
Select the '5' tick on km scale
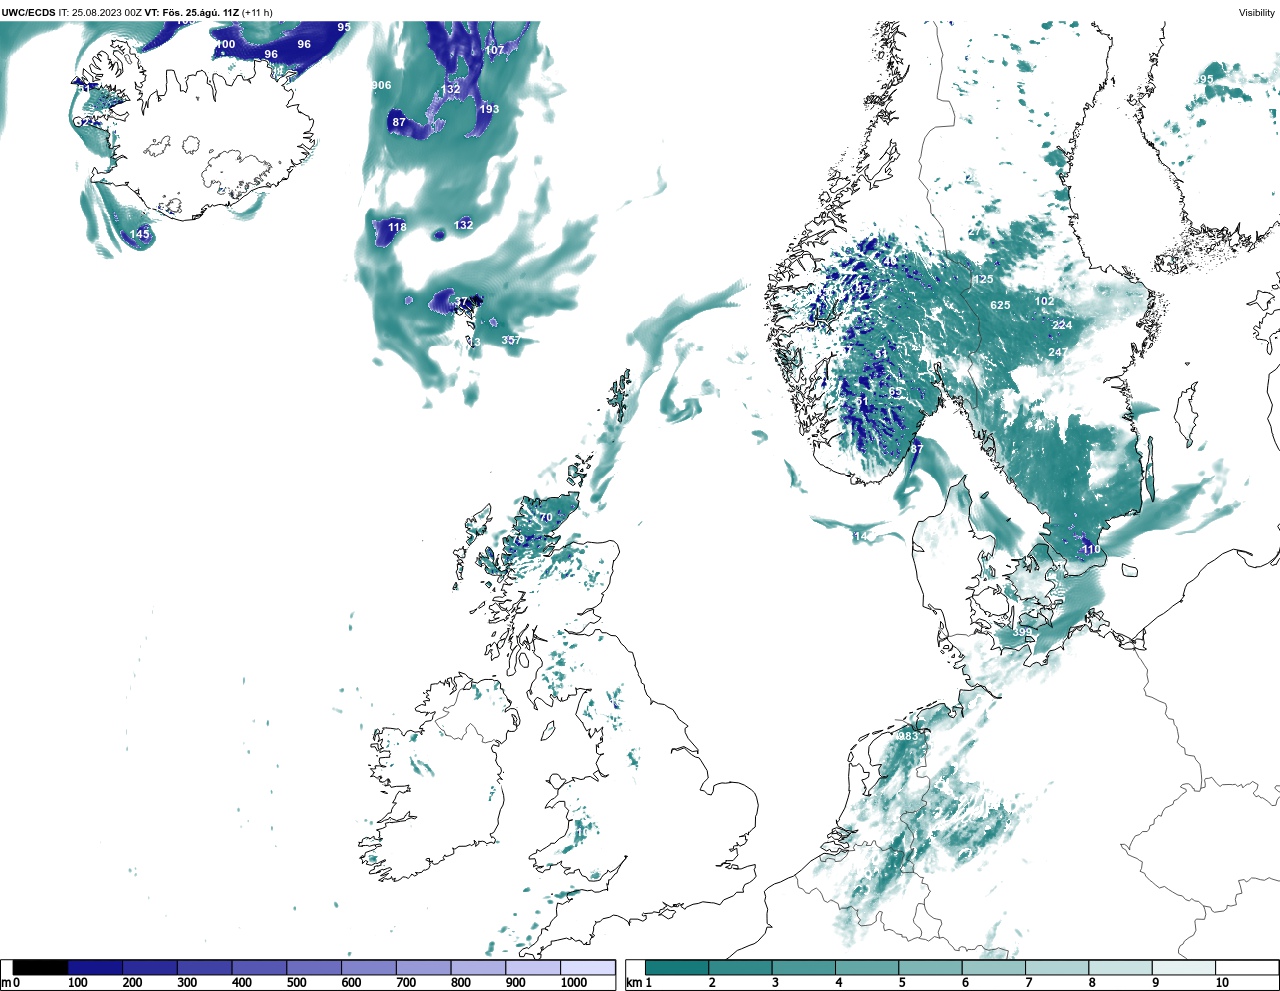click(x=900, y=983)
